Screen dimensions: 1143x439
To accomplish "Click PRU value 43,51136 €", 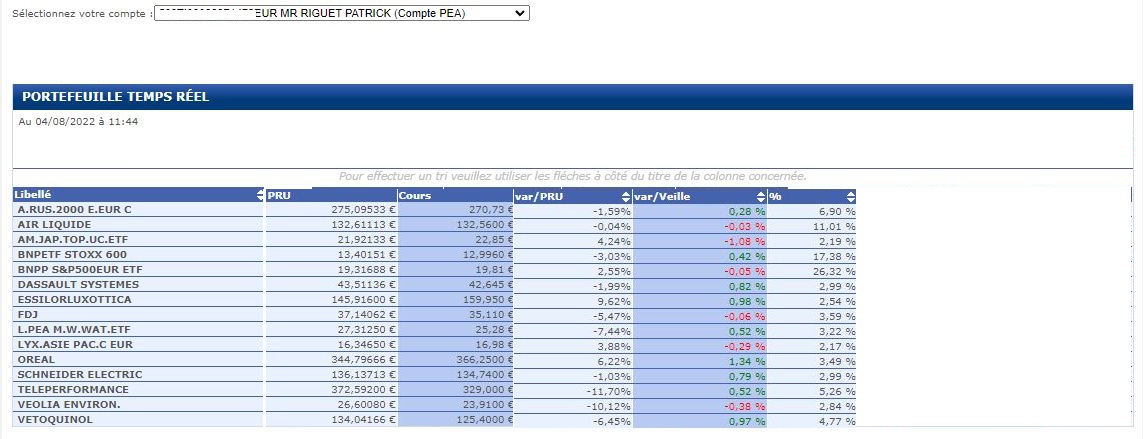I will pyautogui.click(x=366, y=284).
